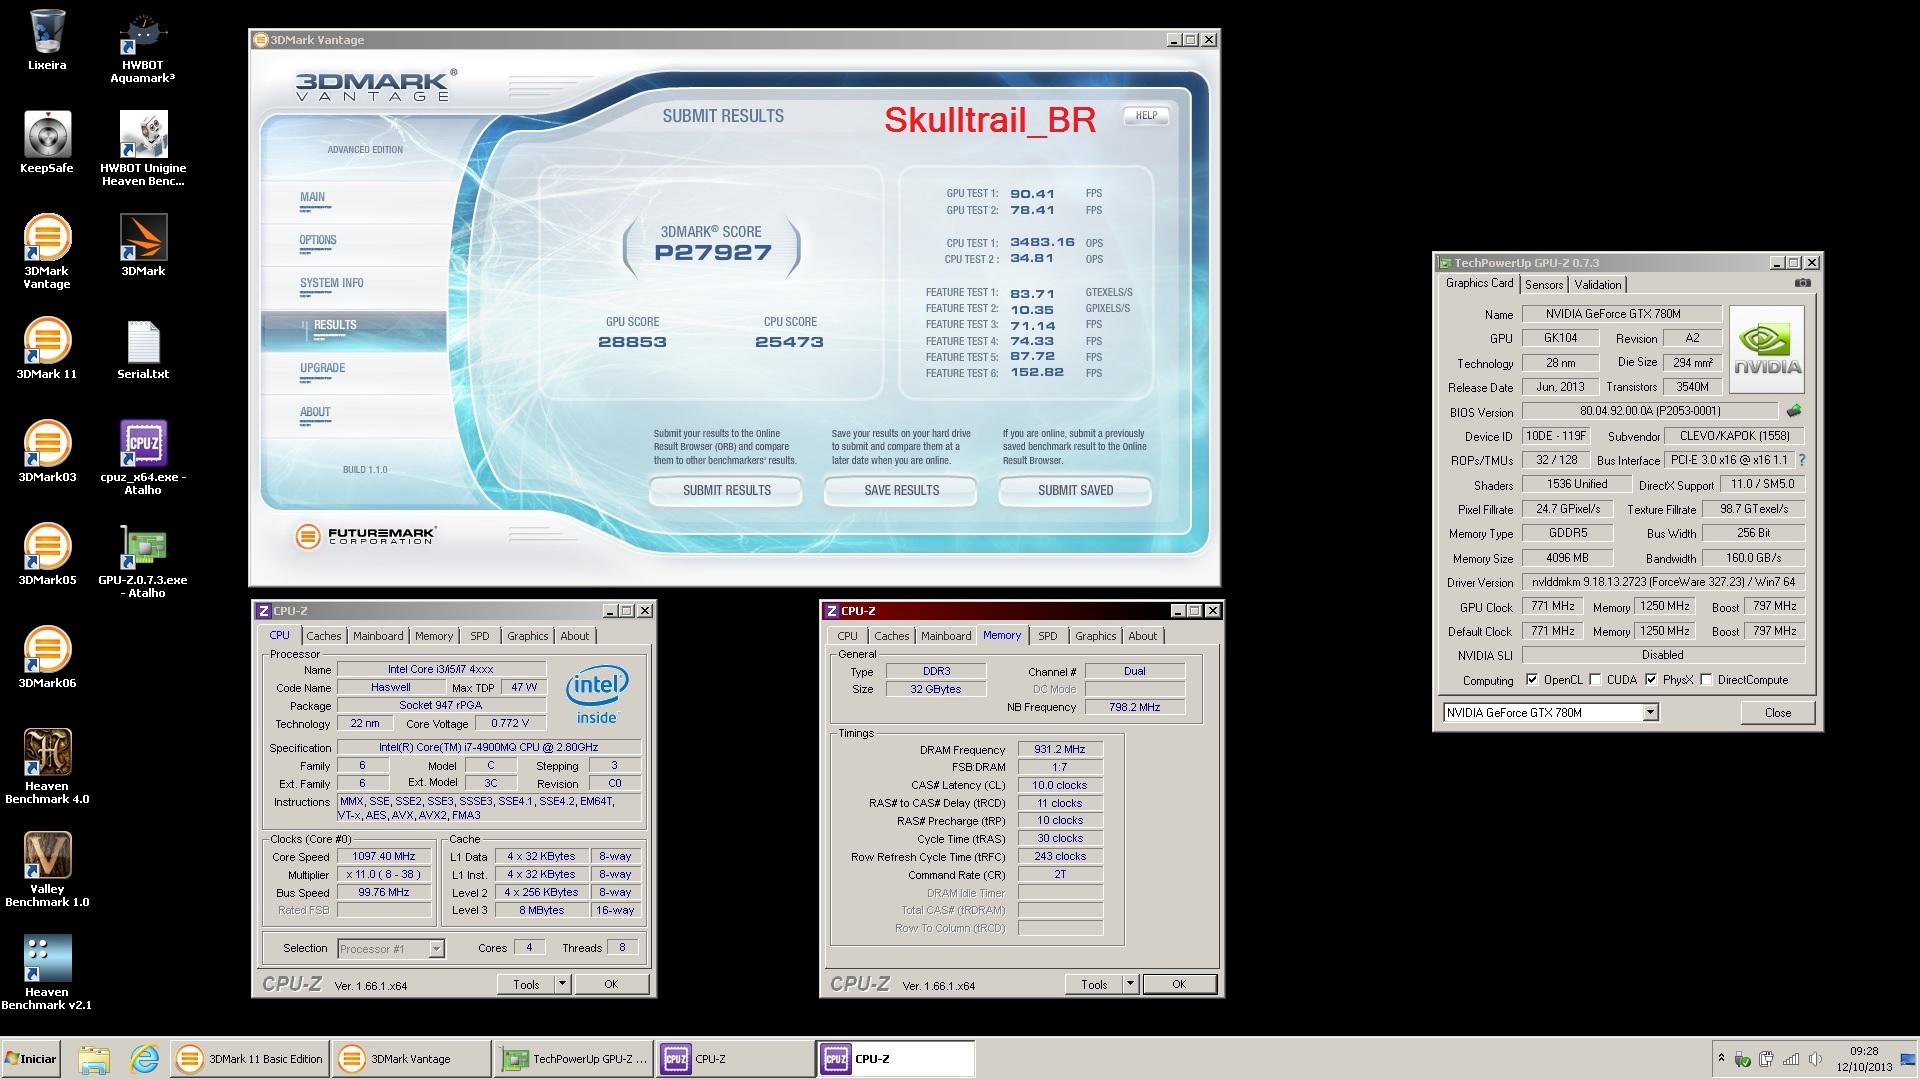Click the volume icon in system tray
This screenshot has height=1080, width=1920.
1815,1059
